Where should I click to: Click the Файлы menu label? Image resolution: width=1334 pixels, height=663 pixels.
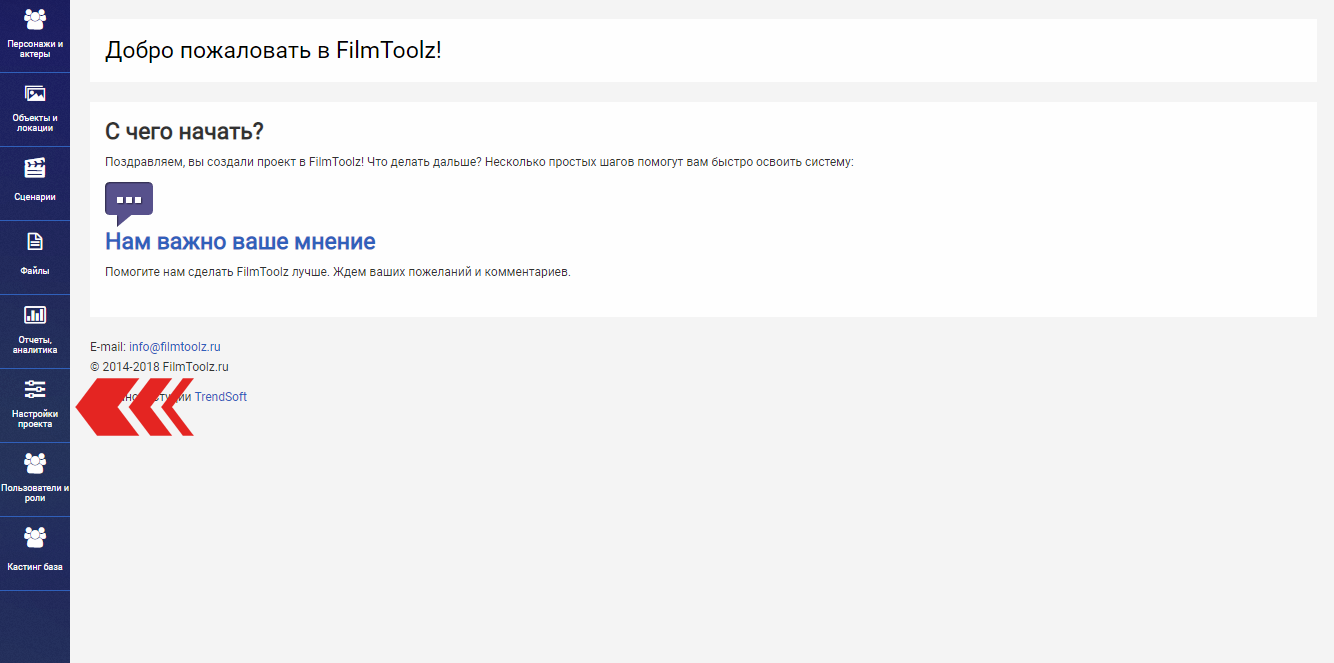click(x=35, y=271)
